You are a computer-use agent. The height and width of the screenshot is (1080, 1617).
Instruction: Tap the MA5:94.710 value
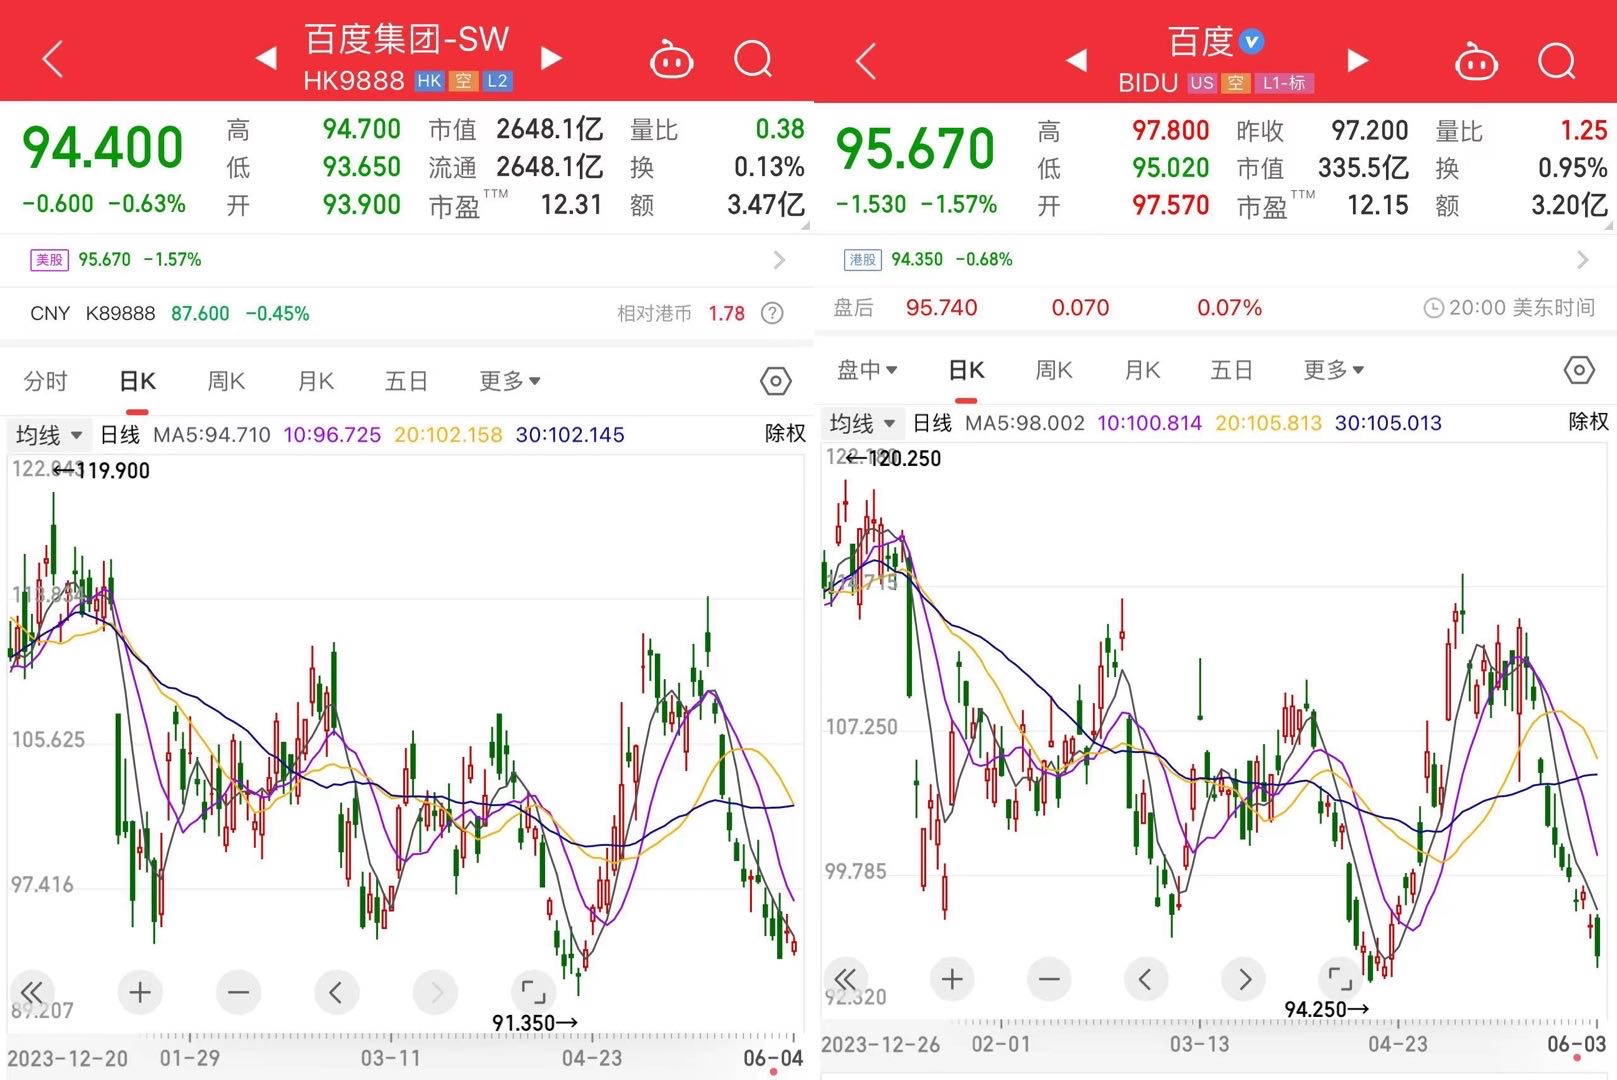pyautogui.click(x=211, y=435)
